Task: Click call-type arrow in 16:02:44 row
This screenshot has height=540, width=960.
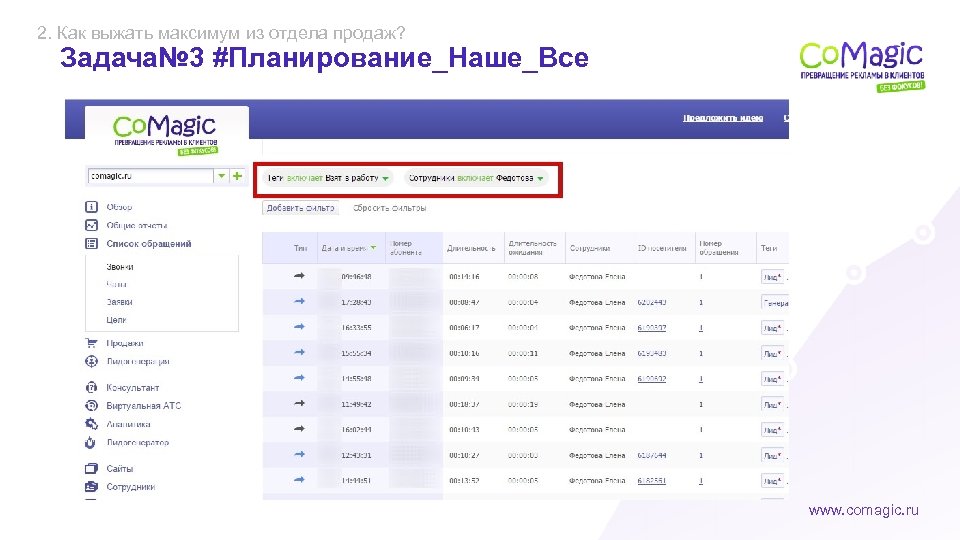Action: [x=299, y=429]
